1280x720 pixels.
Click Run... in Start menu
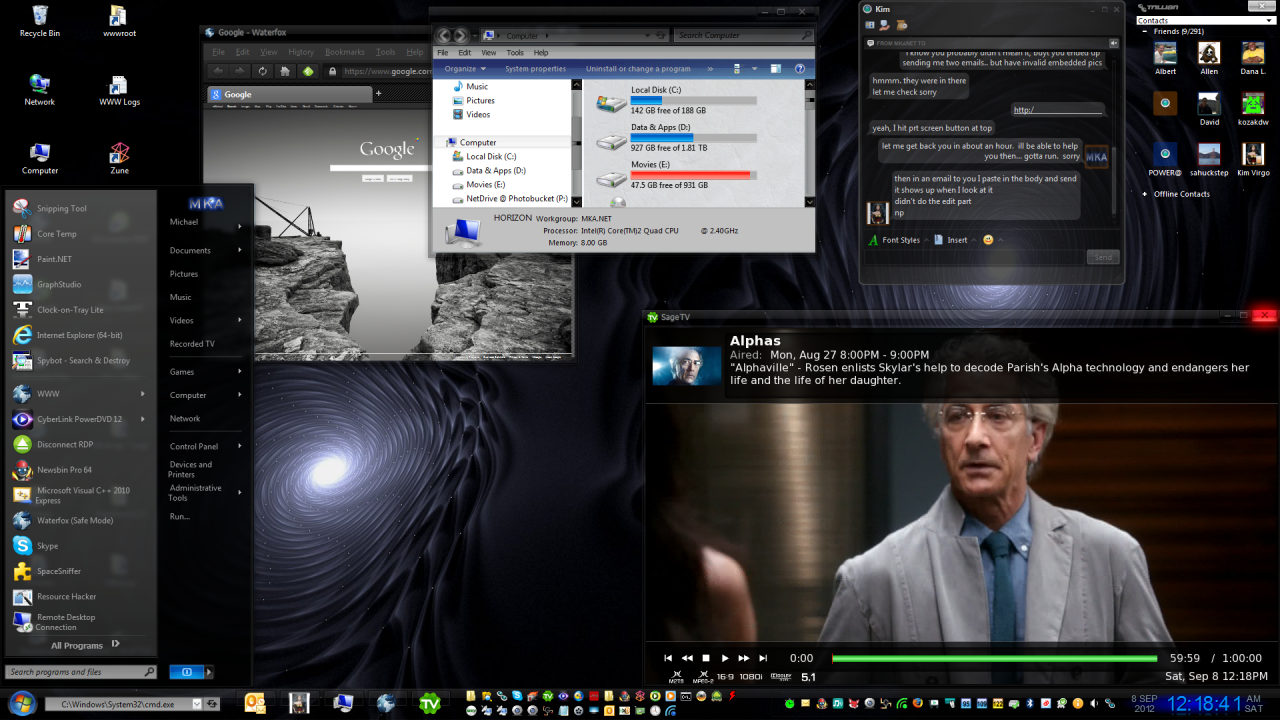click(180, 516)
